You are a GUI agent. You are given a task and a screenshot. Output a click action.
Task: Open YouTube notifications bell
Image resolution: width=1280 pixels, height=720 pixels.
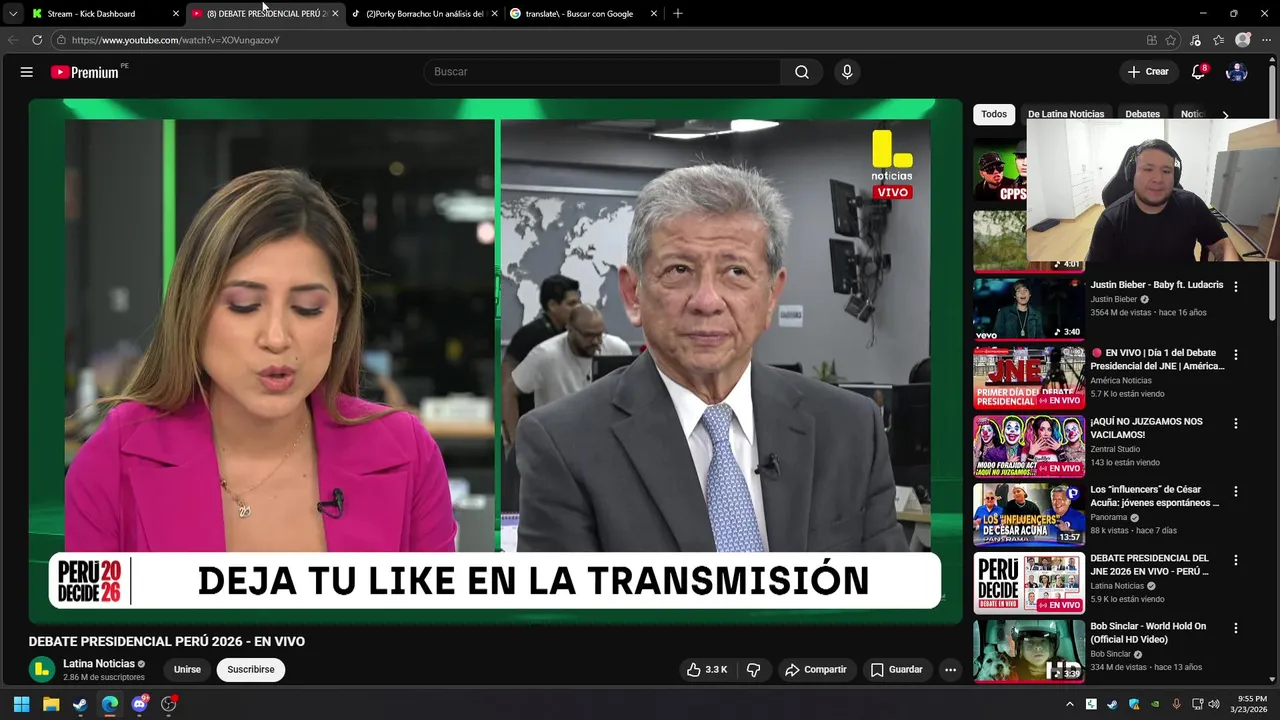tap(1198, 72)
